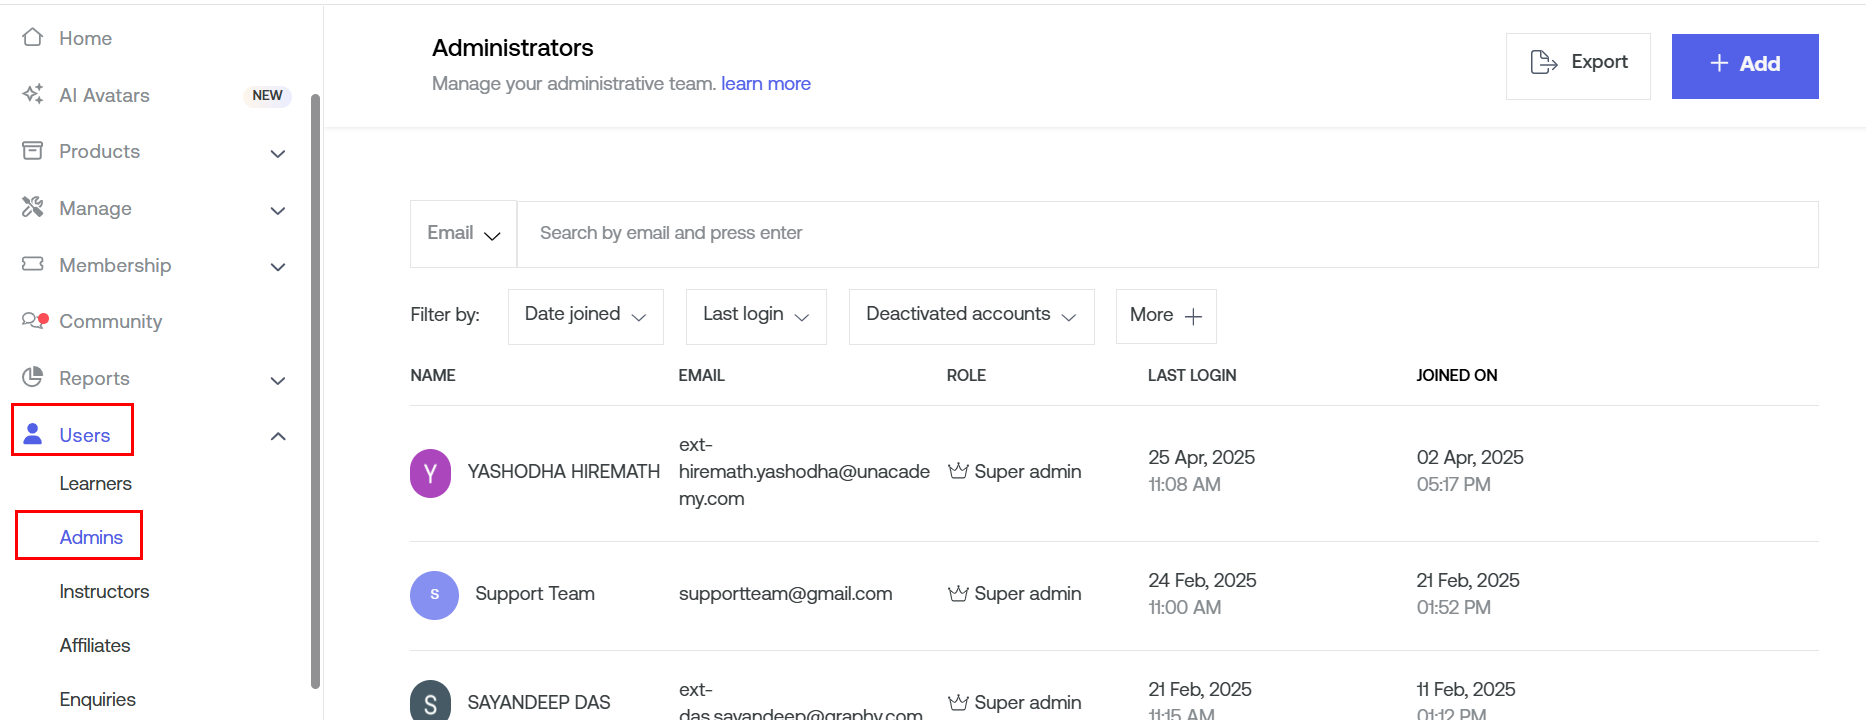This screenshot has height=720, width=1866.
Task: Click the Export button
Action: (x=1578, y=64)
